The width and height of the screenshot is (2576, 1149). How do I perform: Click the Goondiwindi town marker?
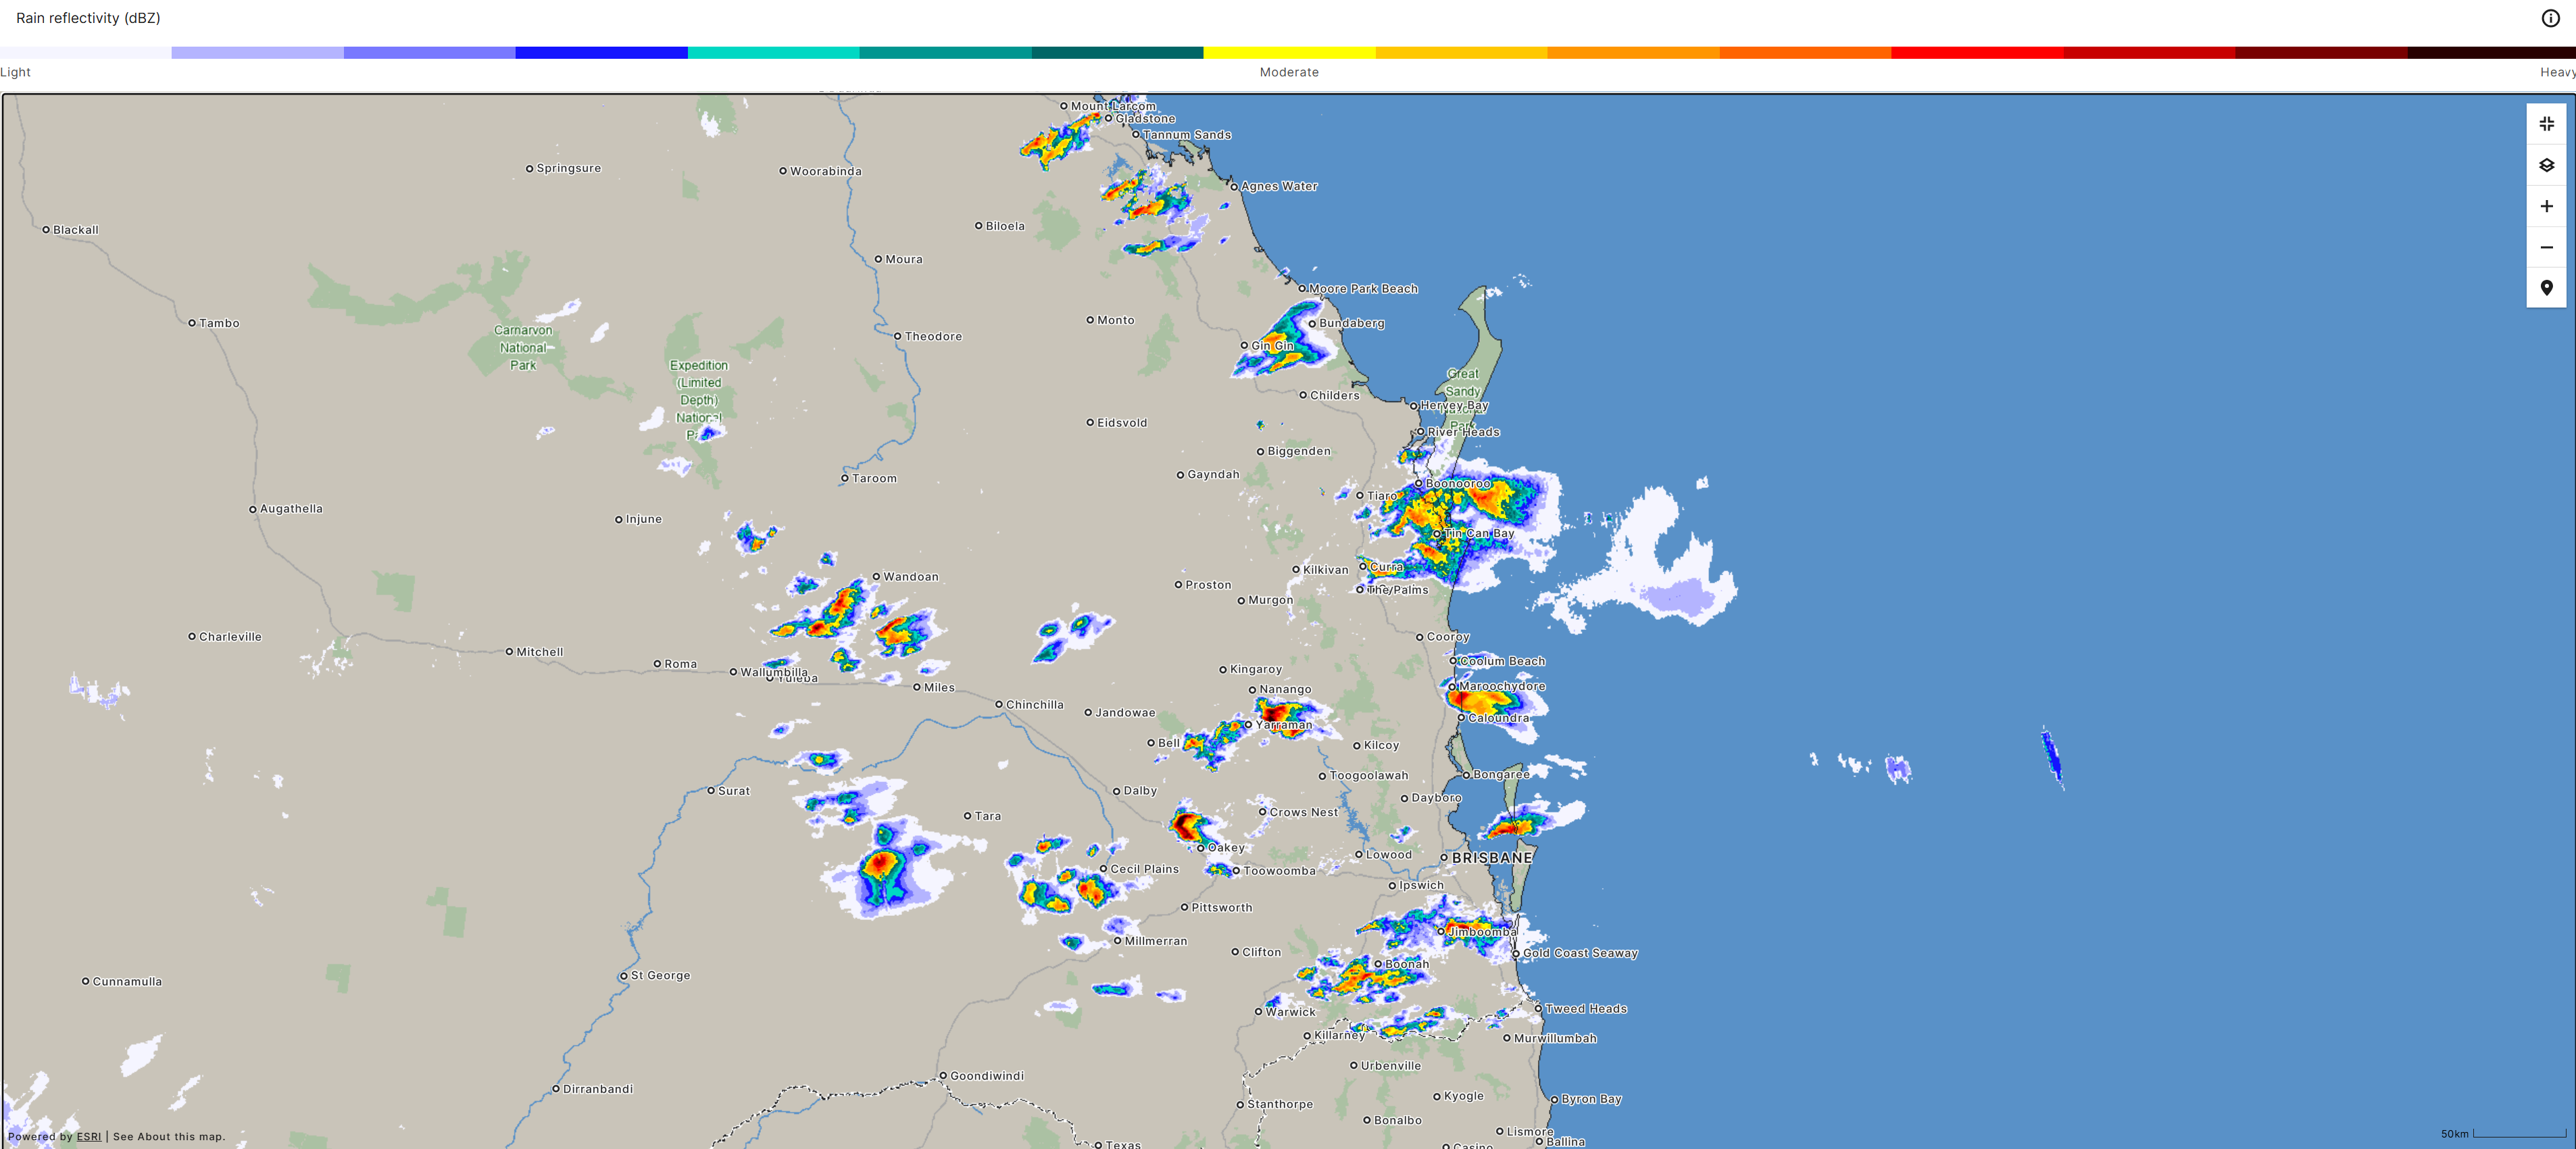click(x=943, y=1076)
